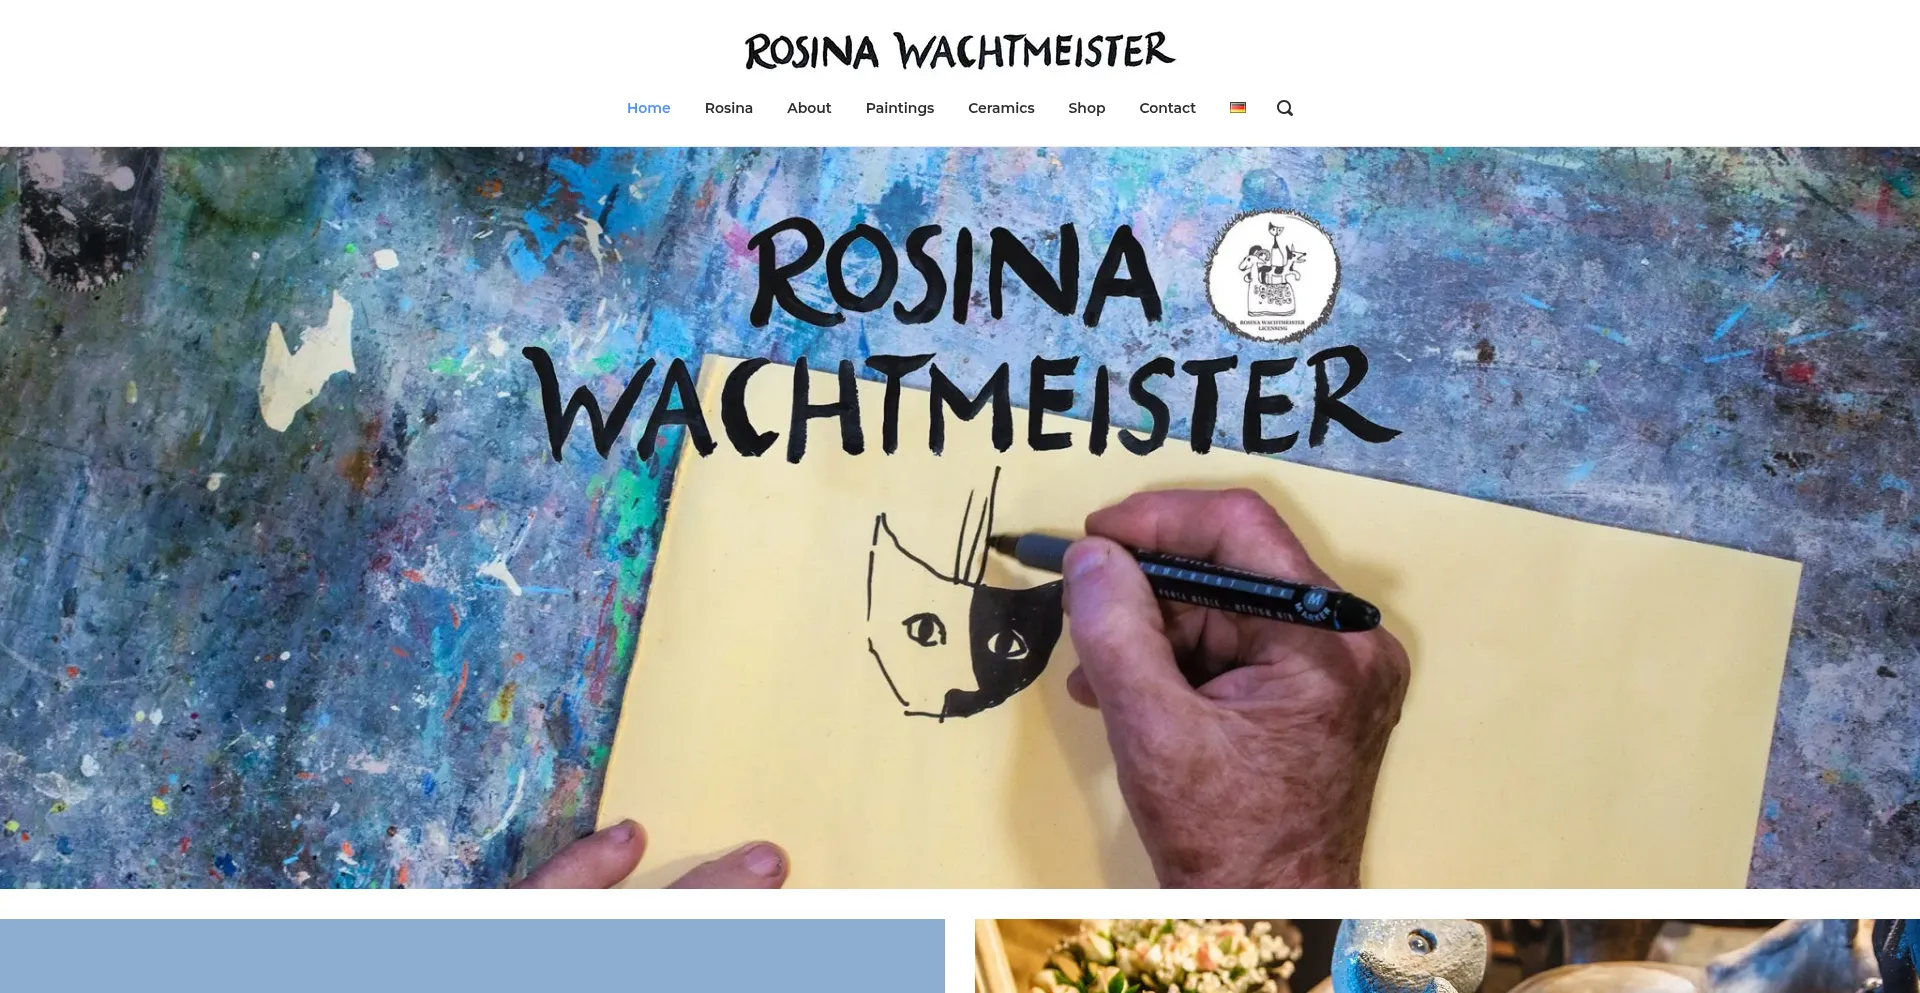The width and height of the screenshot is (1920, 993).
Task: Open the ceramic sculpture photo below banner
Action: coord(1447,956)
